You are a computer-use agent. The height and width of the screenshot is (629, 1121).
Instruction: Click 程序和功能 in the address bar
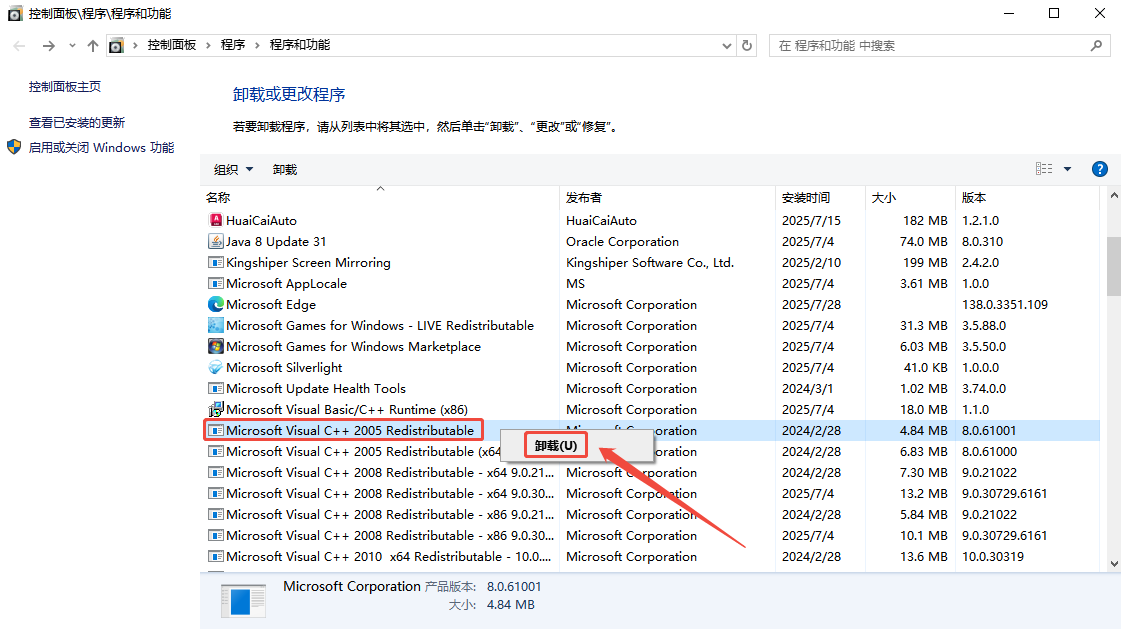pos(300,45)
